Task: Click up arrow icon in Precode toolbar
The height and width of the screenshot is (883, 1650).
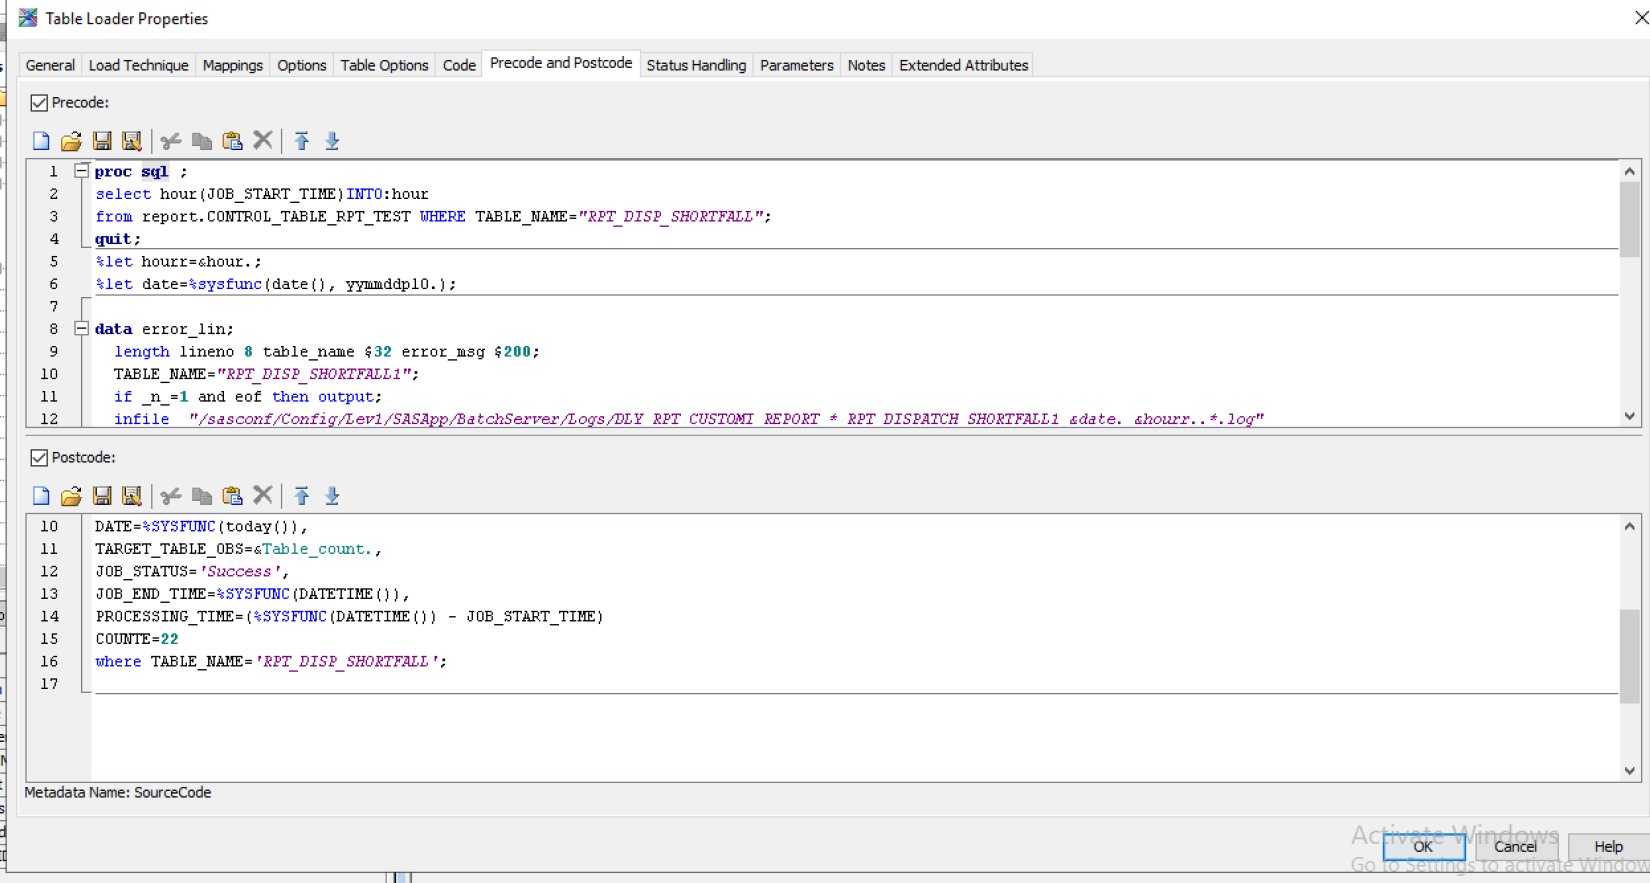Action: point(302,141)
